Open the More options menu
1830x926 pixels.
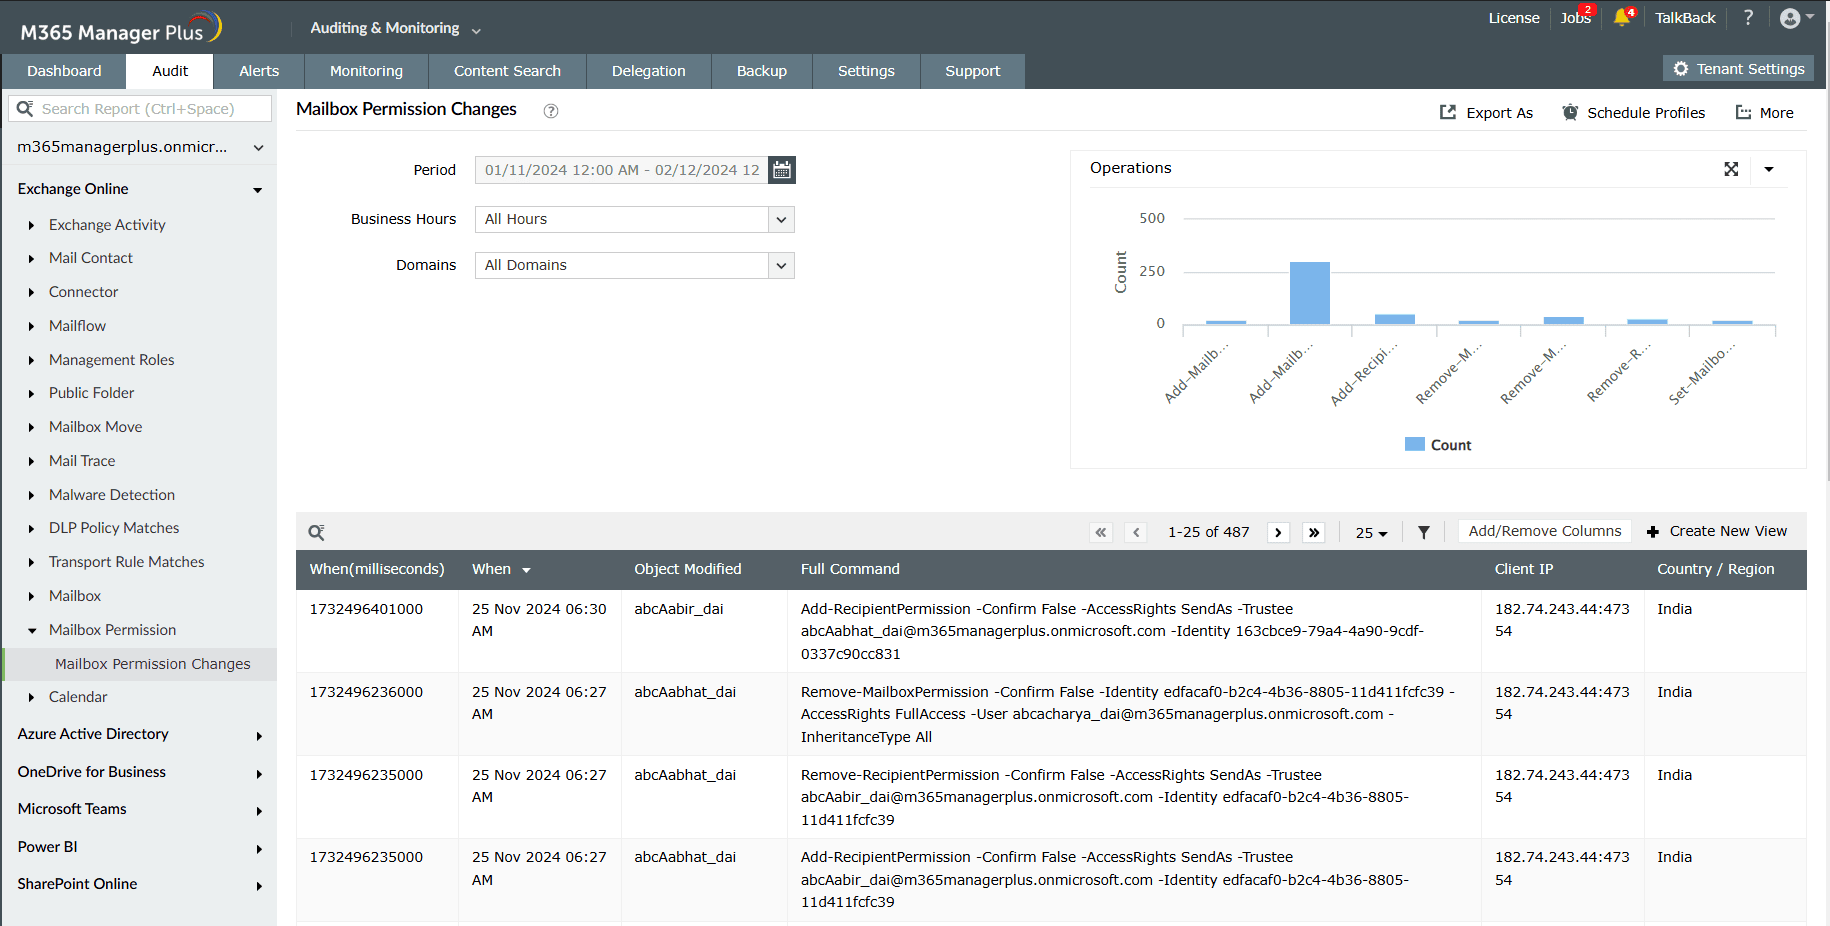[1764, 112]
